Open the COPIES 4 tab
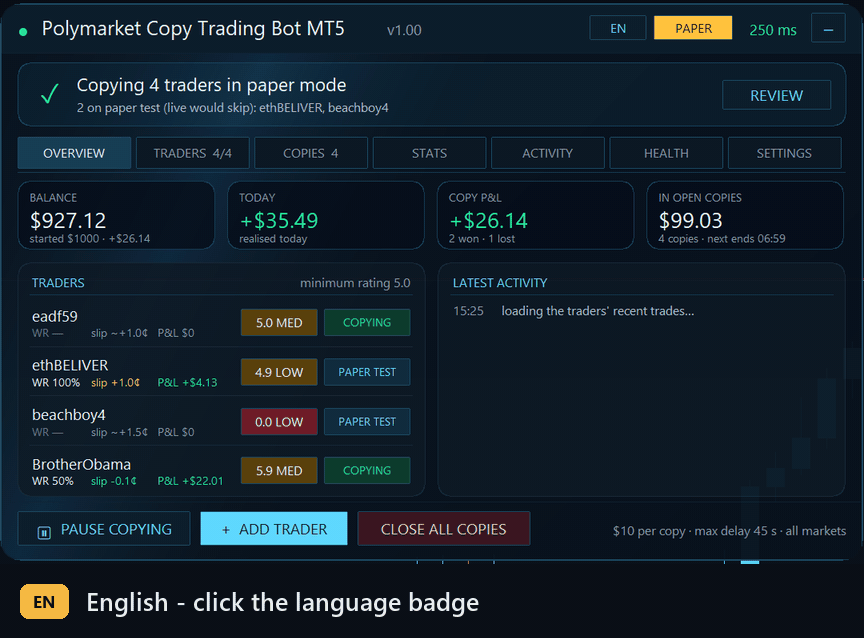 311,153
